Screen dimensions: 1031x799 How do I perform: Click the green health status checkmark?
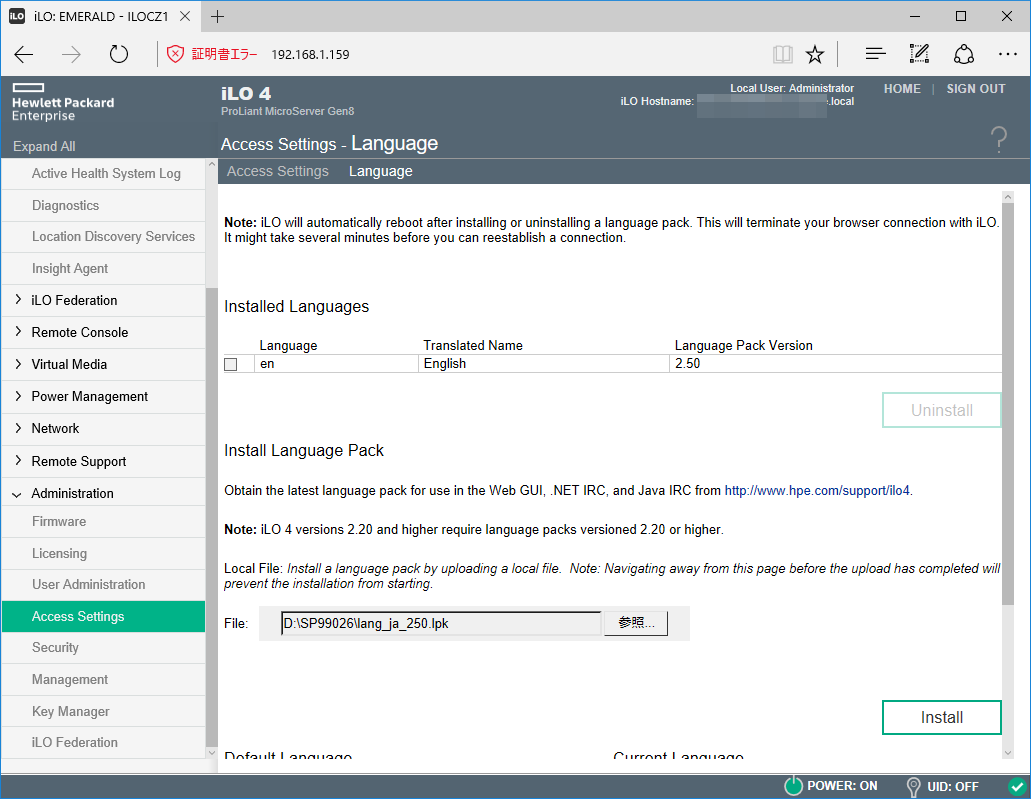point(1017,786)
